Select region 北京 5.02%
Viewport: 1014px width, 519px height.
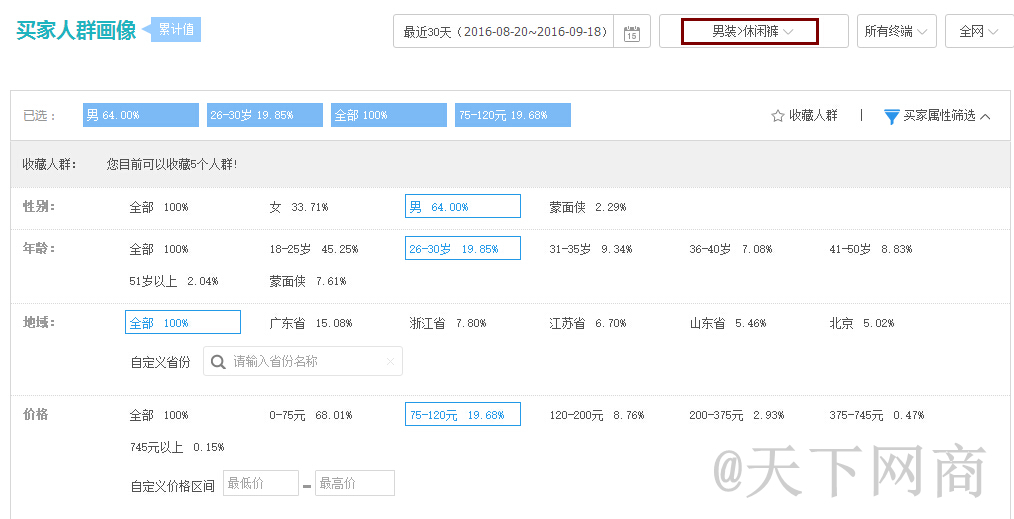pos(861,323)
